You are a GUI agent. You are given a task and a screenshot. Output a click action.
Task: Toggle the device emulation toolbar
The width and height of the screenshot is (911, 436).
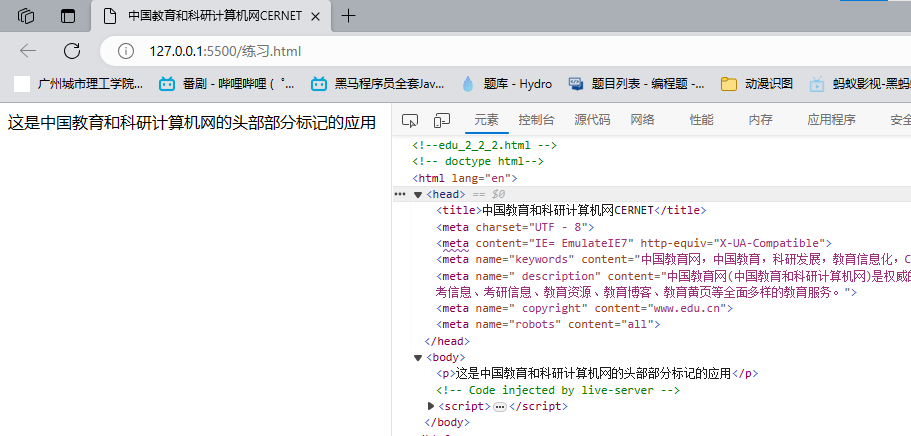point(442,120)
